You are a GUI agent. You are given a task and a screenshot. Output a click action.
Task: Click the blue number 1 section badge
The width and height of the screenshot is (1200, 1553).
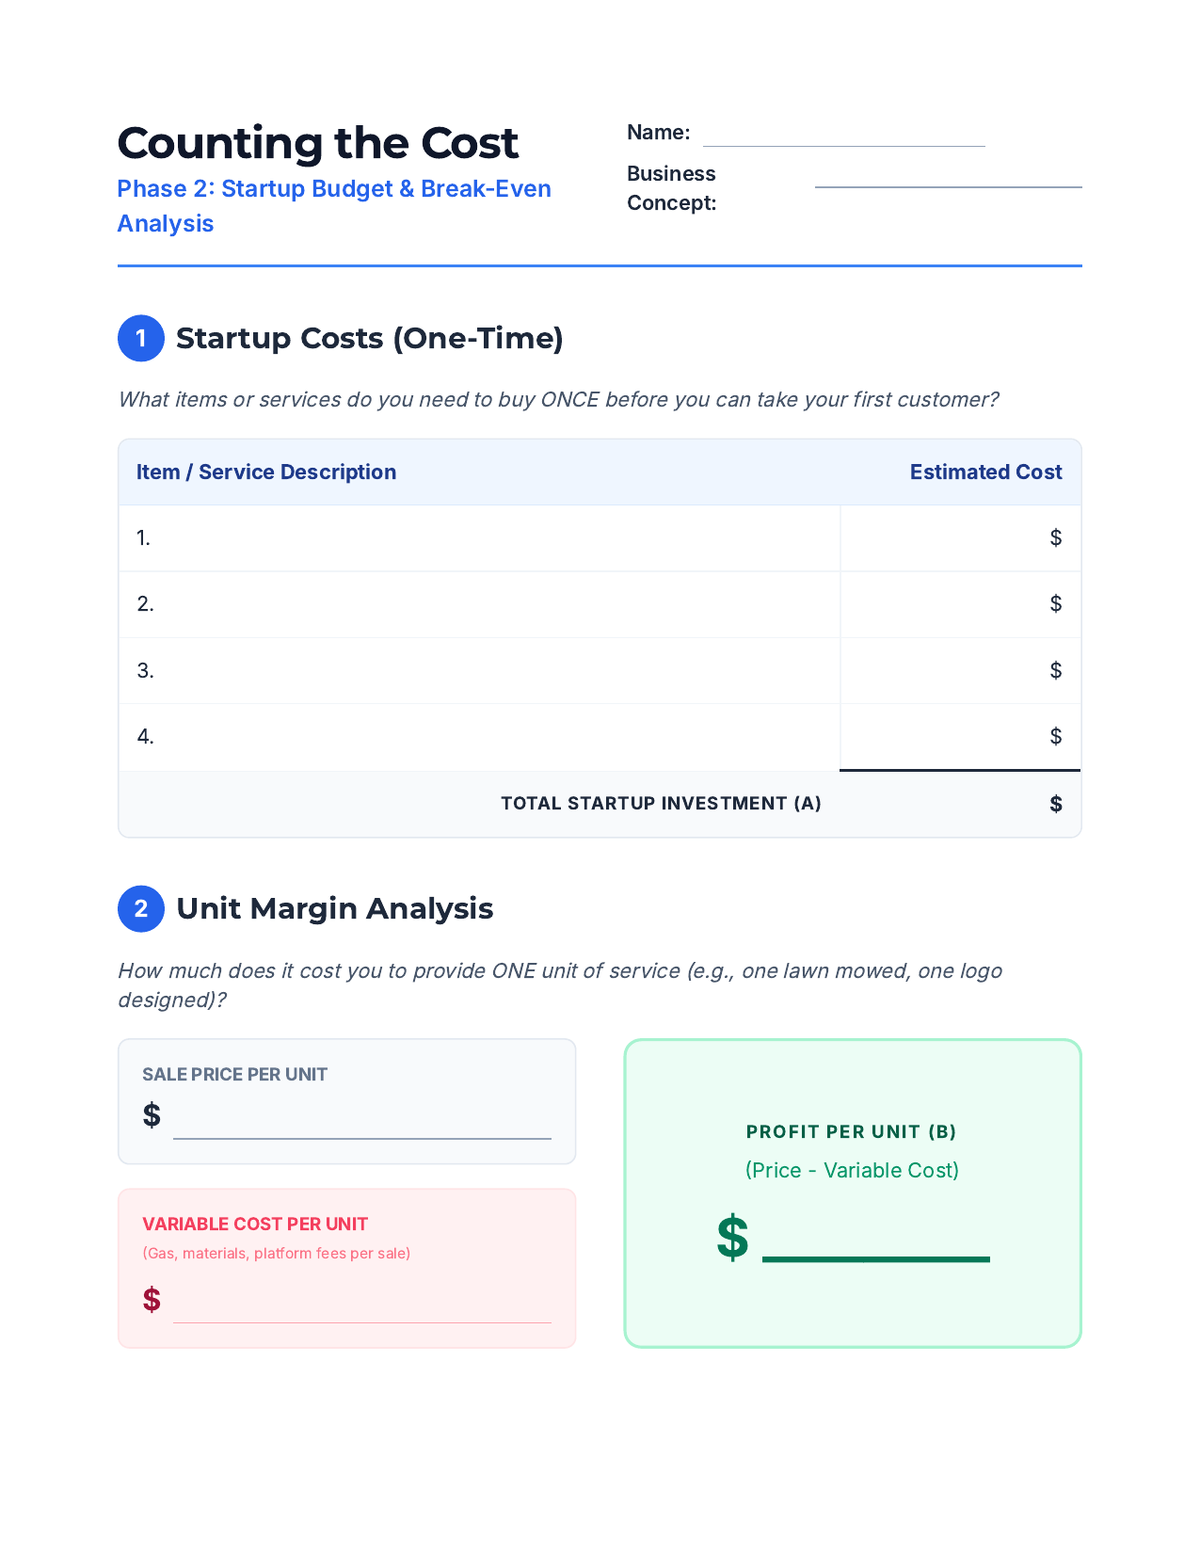(141, 338)
